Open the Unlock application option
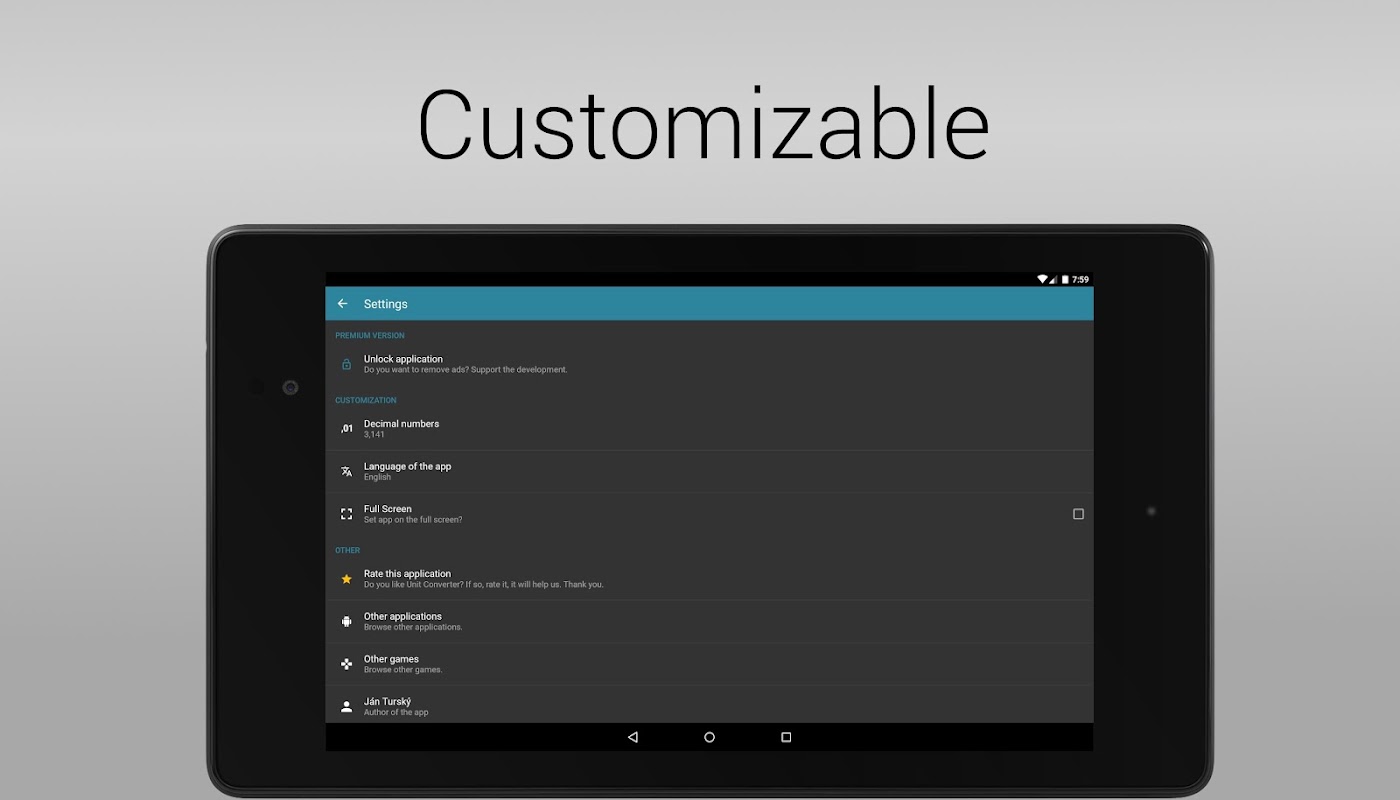The height and width of the screenshot is (800, 1400). [709, 364]
